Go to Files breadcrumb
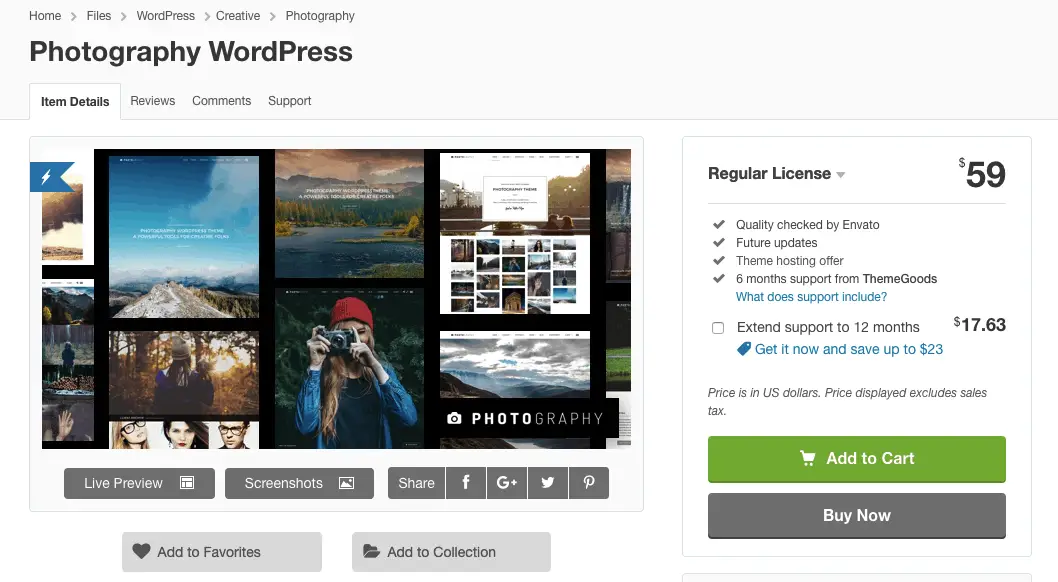1058x582 pixels. [99, 16]
